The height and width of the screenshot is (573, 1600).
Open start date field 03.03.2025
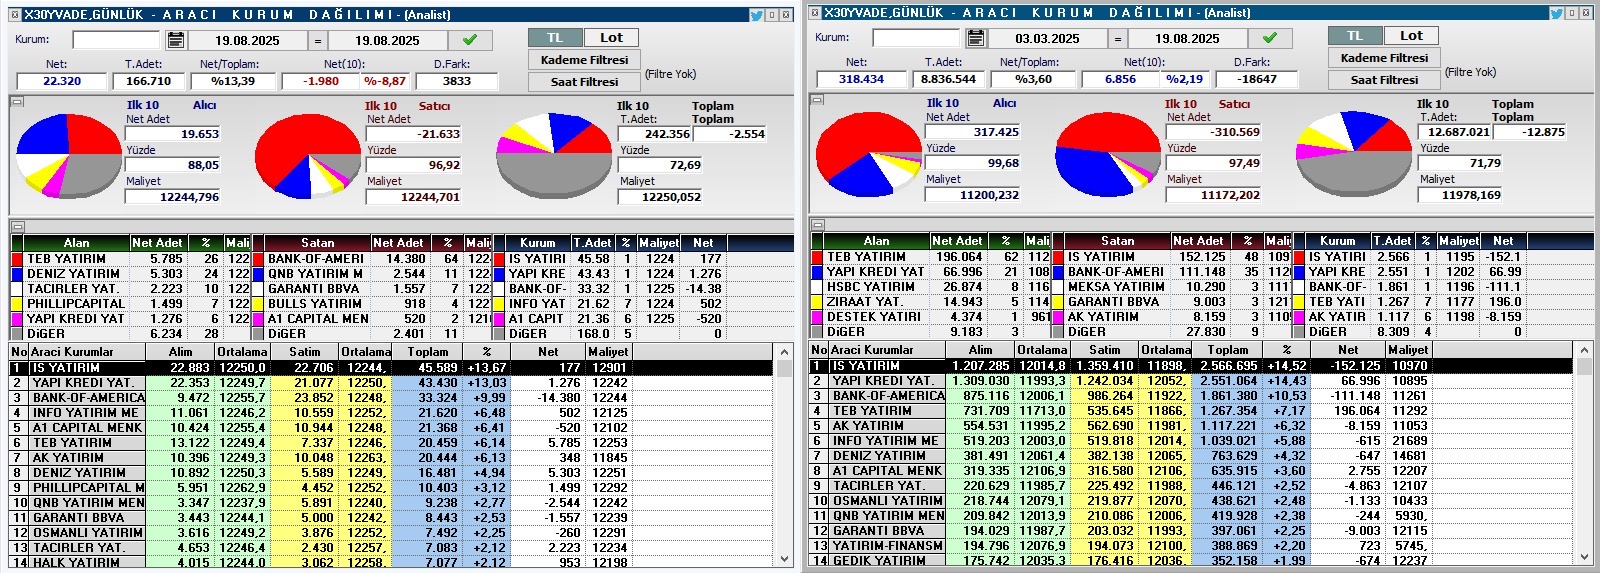[1047, 39]
